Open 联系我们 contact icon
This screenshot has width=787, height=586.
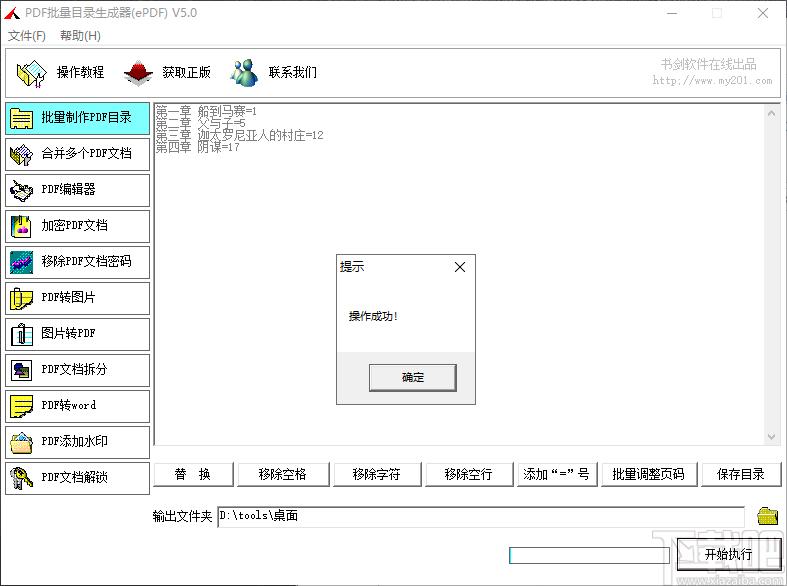244,72
